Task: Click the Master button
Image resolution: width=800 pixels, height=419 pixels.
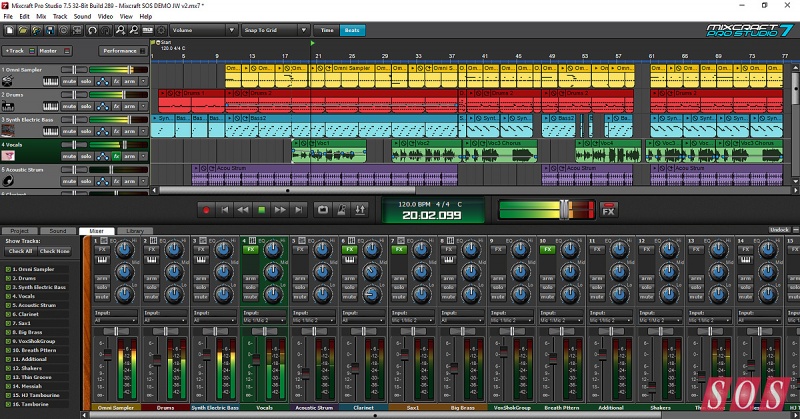Action: pos(54,51)
